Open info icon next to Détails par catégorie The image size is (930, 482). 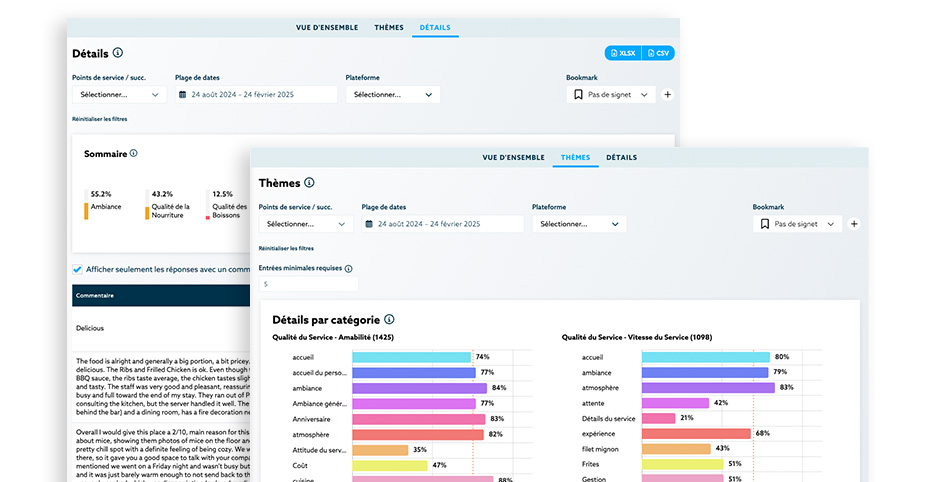389,320
